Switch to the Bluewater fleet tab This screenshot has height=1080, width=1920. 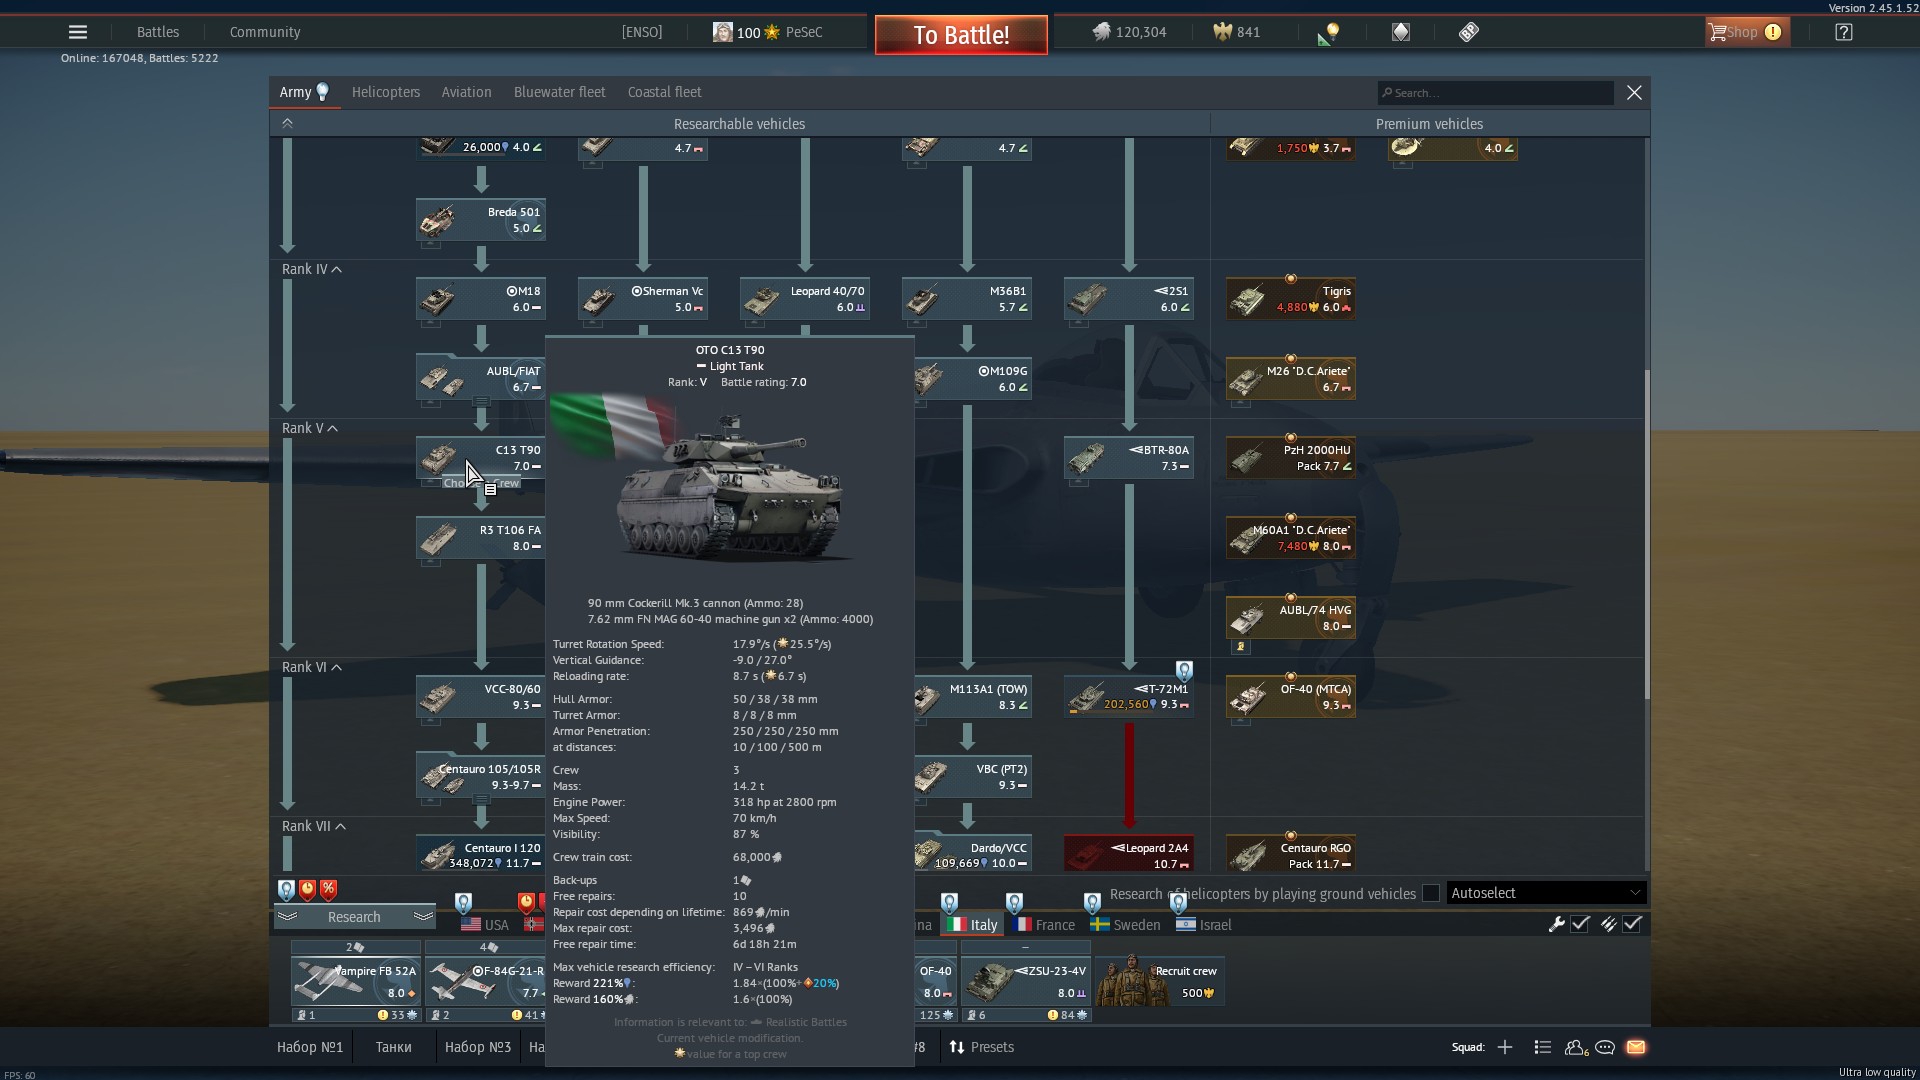(560, 92)
